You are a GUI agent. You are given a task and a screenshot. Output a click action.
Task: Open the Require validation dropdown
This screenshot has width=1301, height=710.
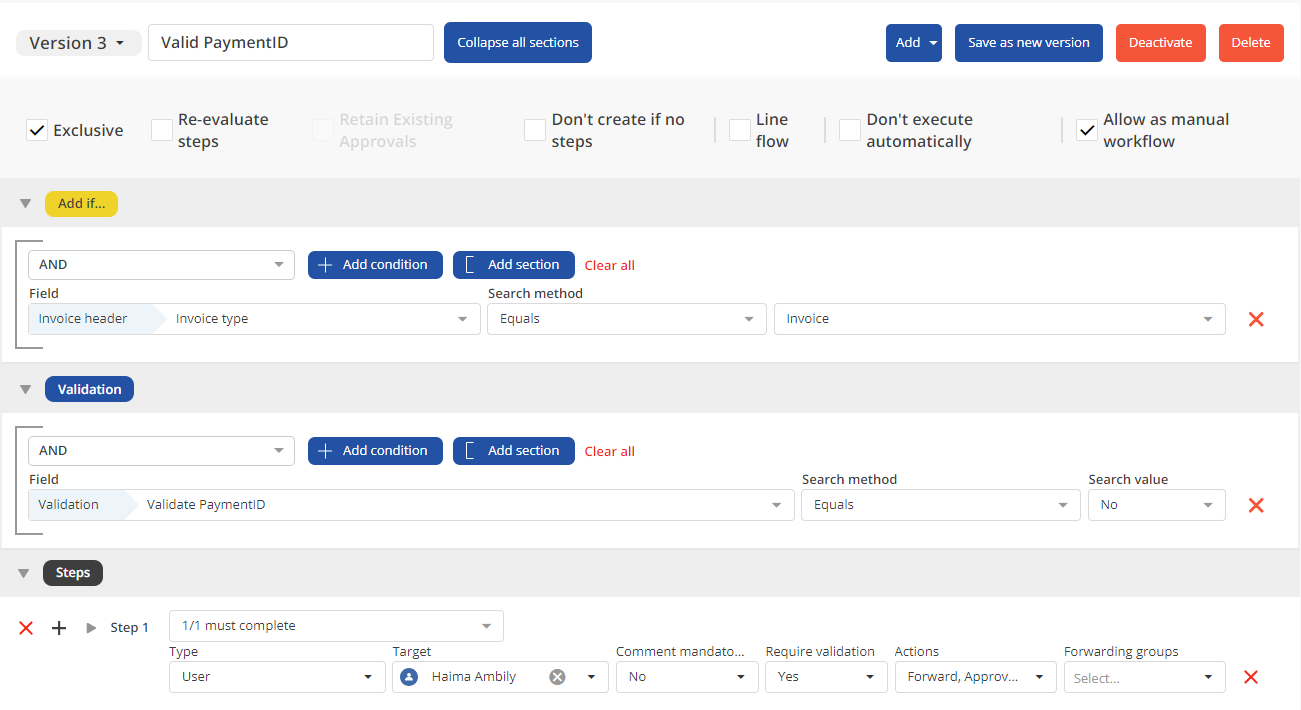click(826, 677)
